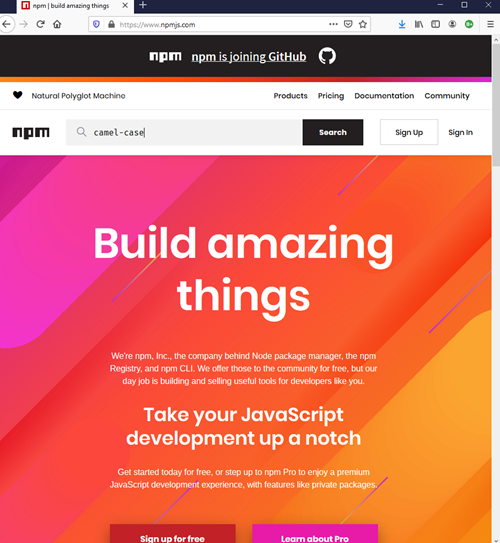Minimize the Firefox window
The width and height of the screenshot is (500, 543).
440,5
